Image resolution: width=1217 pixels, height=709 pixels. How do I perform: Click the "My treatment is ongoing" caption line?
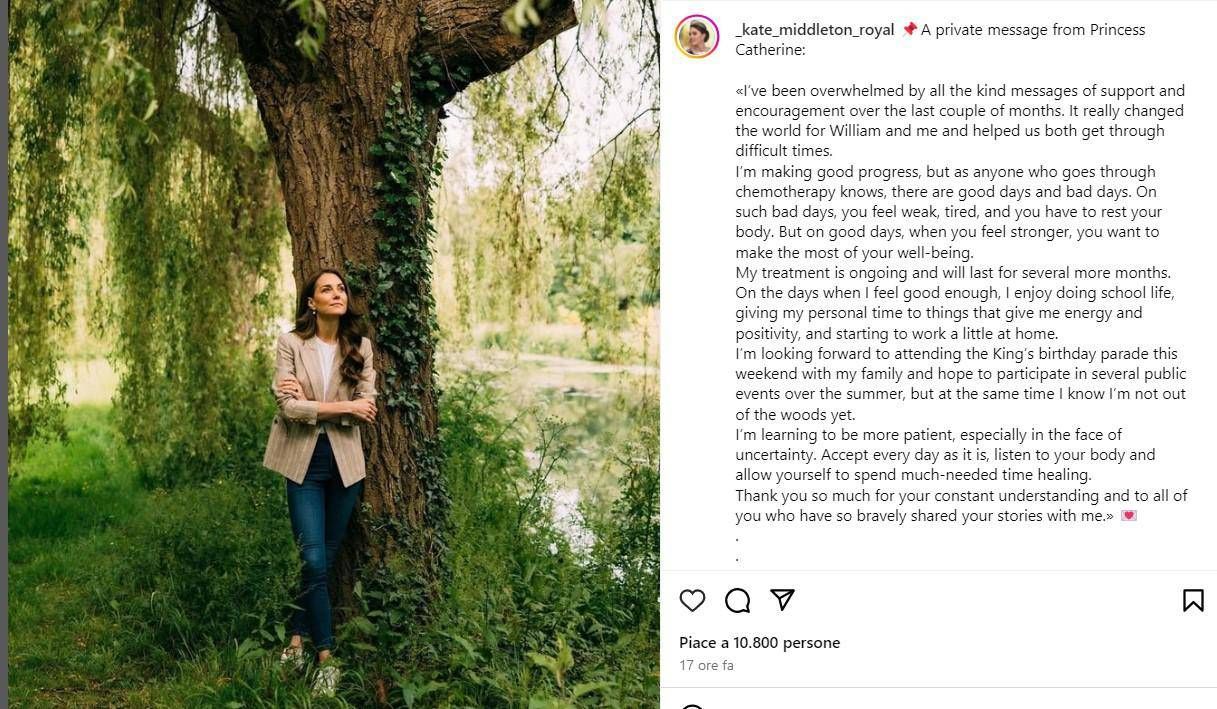click(x=952, y=273)
